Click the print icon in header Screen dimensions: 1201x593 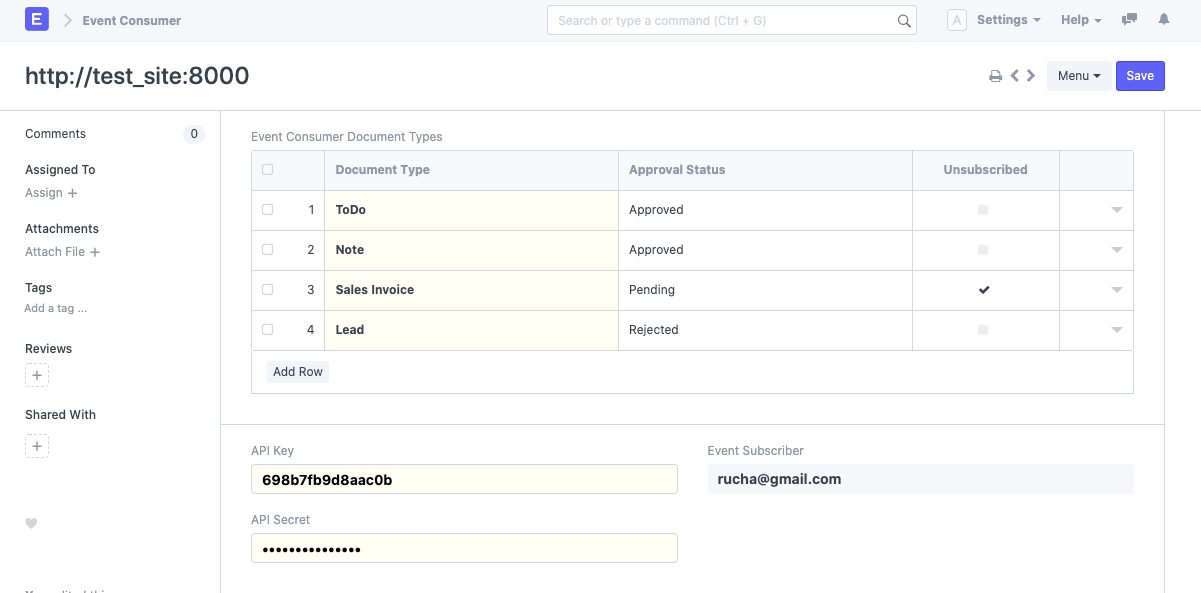pyautogui.click(x=995, y=76)
